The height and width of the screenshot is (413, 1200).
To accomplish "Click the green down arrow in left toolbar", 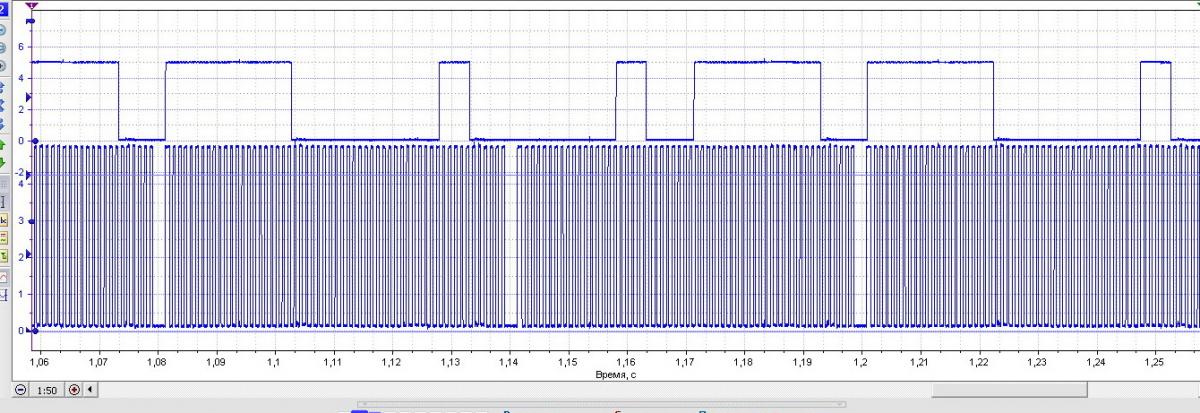I will pyautogui.click(x=3, y=161).
